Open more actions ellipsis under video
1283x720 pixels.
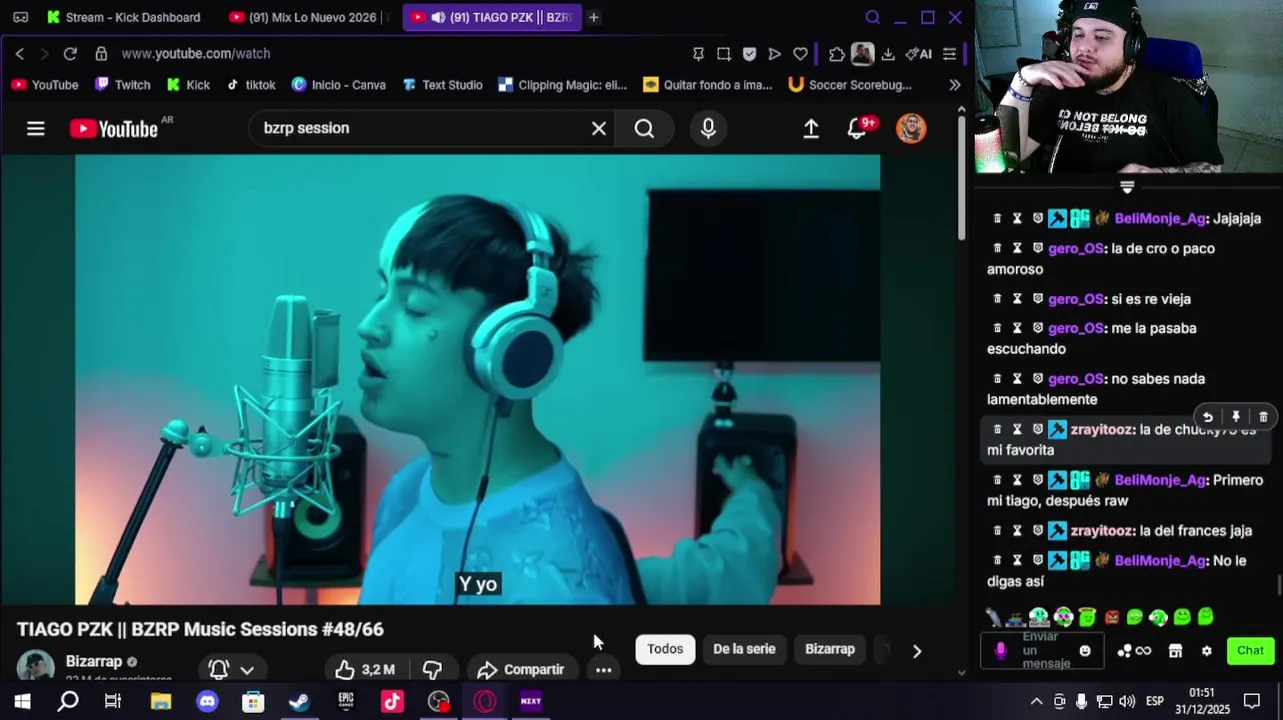coord(603,669)
